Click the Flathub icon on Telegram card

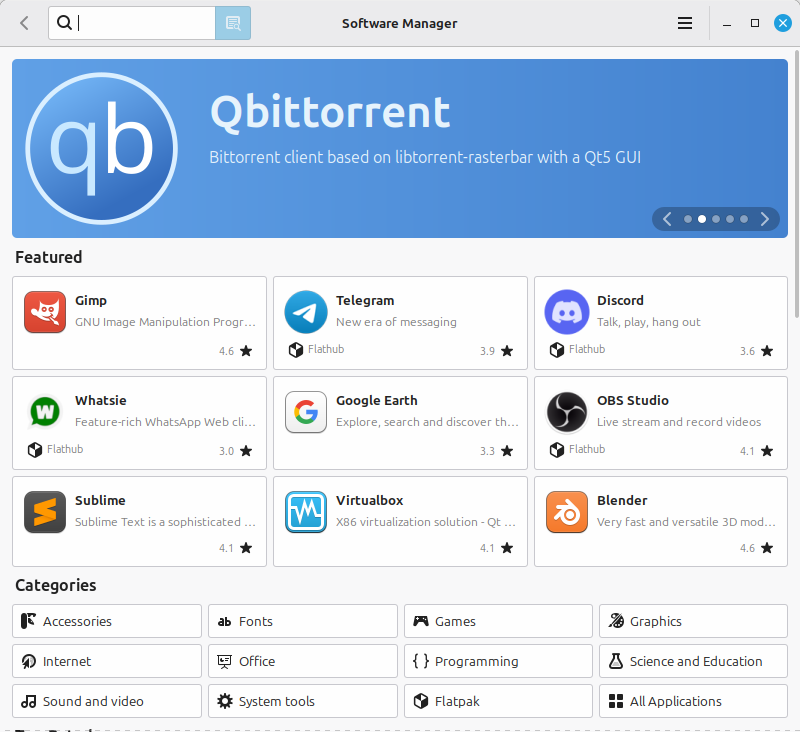tap(296, 350)
